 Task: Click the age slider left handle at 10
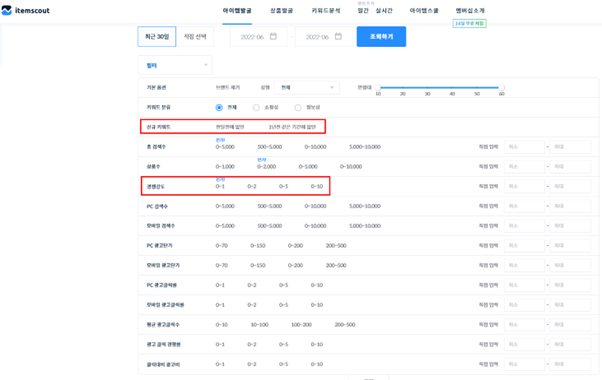coord(378,88)
